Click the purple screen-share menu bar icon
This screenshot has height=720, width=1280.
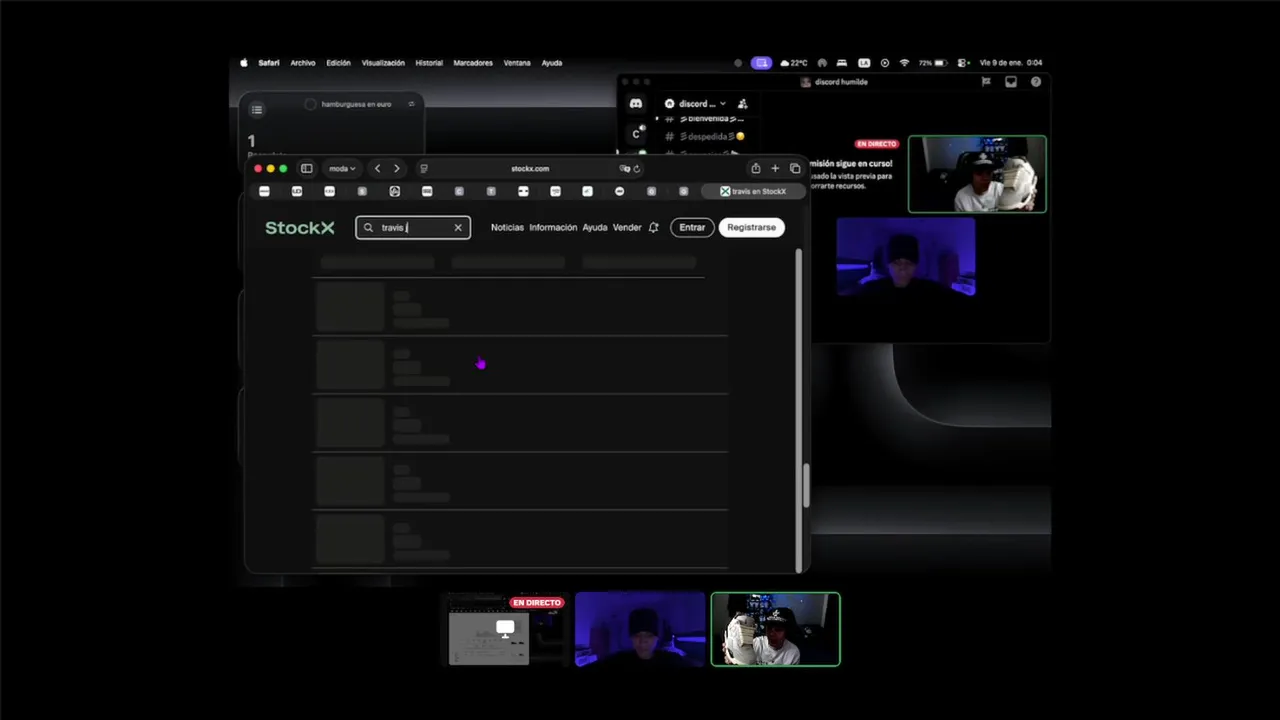[x=762, y=63]
